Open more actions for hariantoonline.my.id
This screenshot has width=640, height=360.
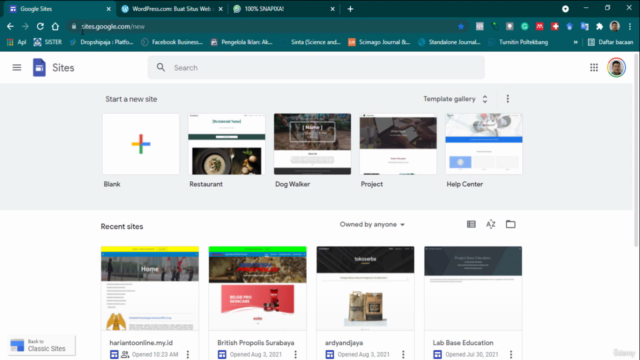188,354
